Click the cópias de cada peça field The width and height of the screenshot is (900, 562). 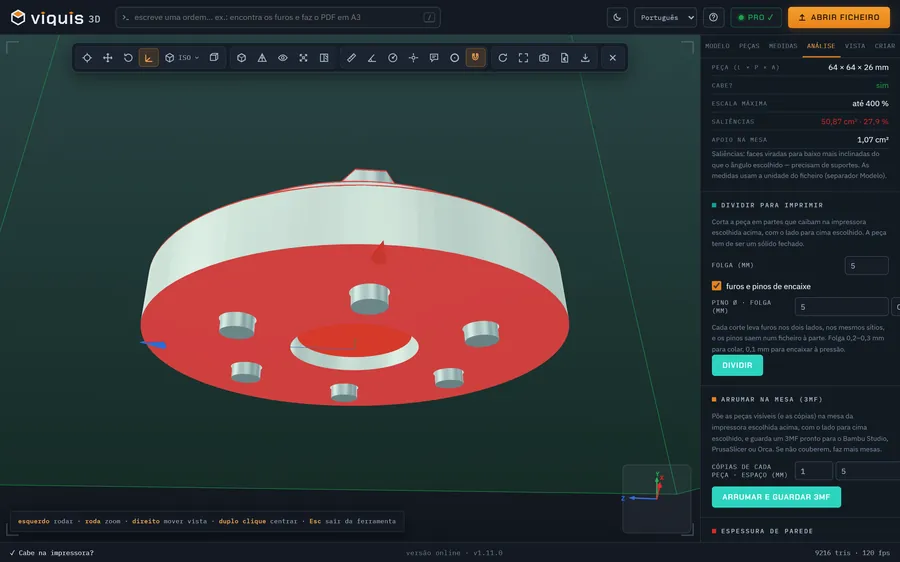pos(813,471)
